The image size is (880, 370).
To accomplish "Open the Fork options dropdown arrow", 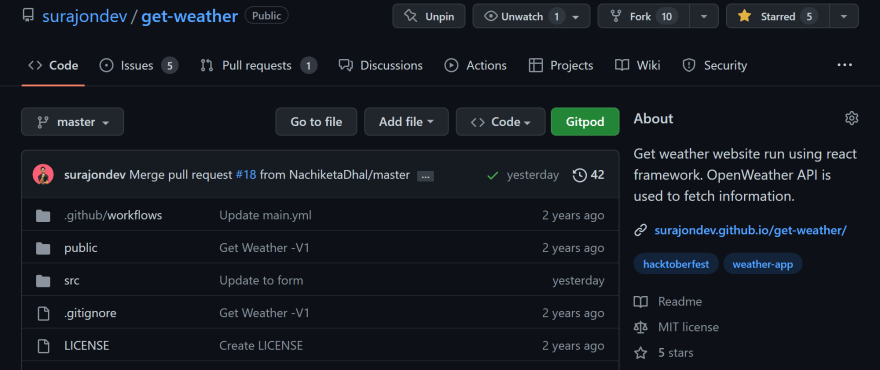I will (704, 17).
